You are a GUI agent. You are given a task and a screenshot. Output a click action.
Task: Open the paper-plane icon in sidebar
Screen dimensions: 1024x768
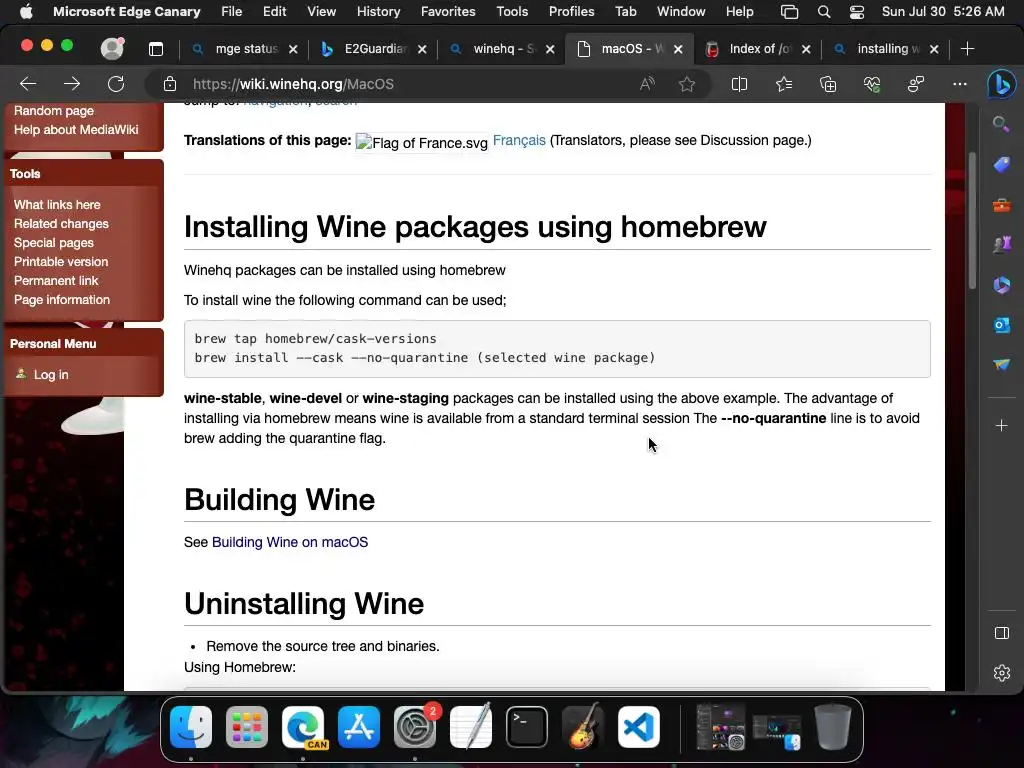tap(1001, 364)
